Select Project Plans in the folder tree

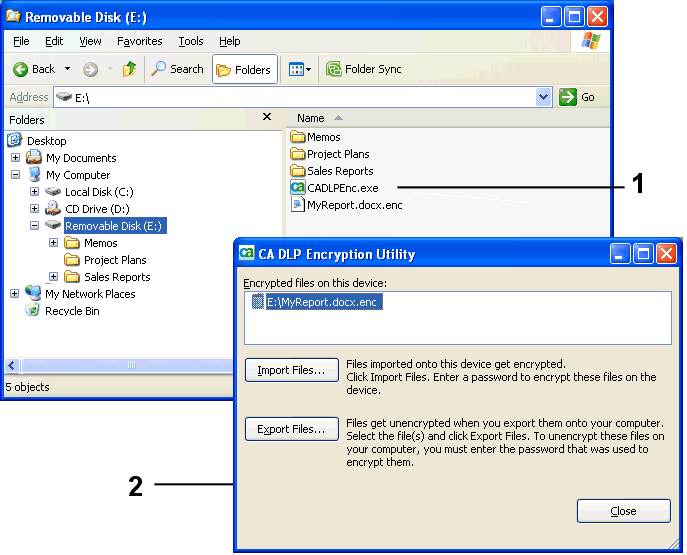(x=105, y=260)
